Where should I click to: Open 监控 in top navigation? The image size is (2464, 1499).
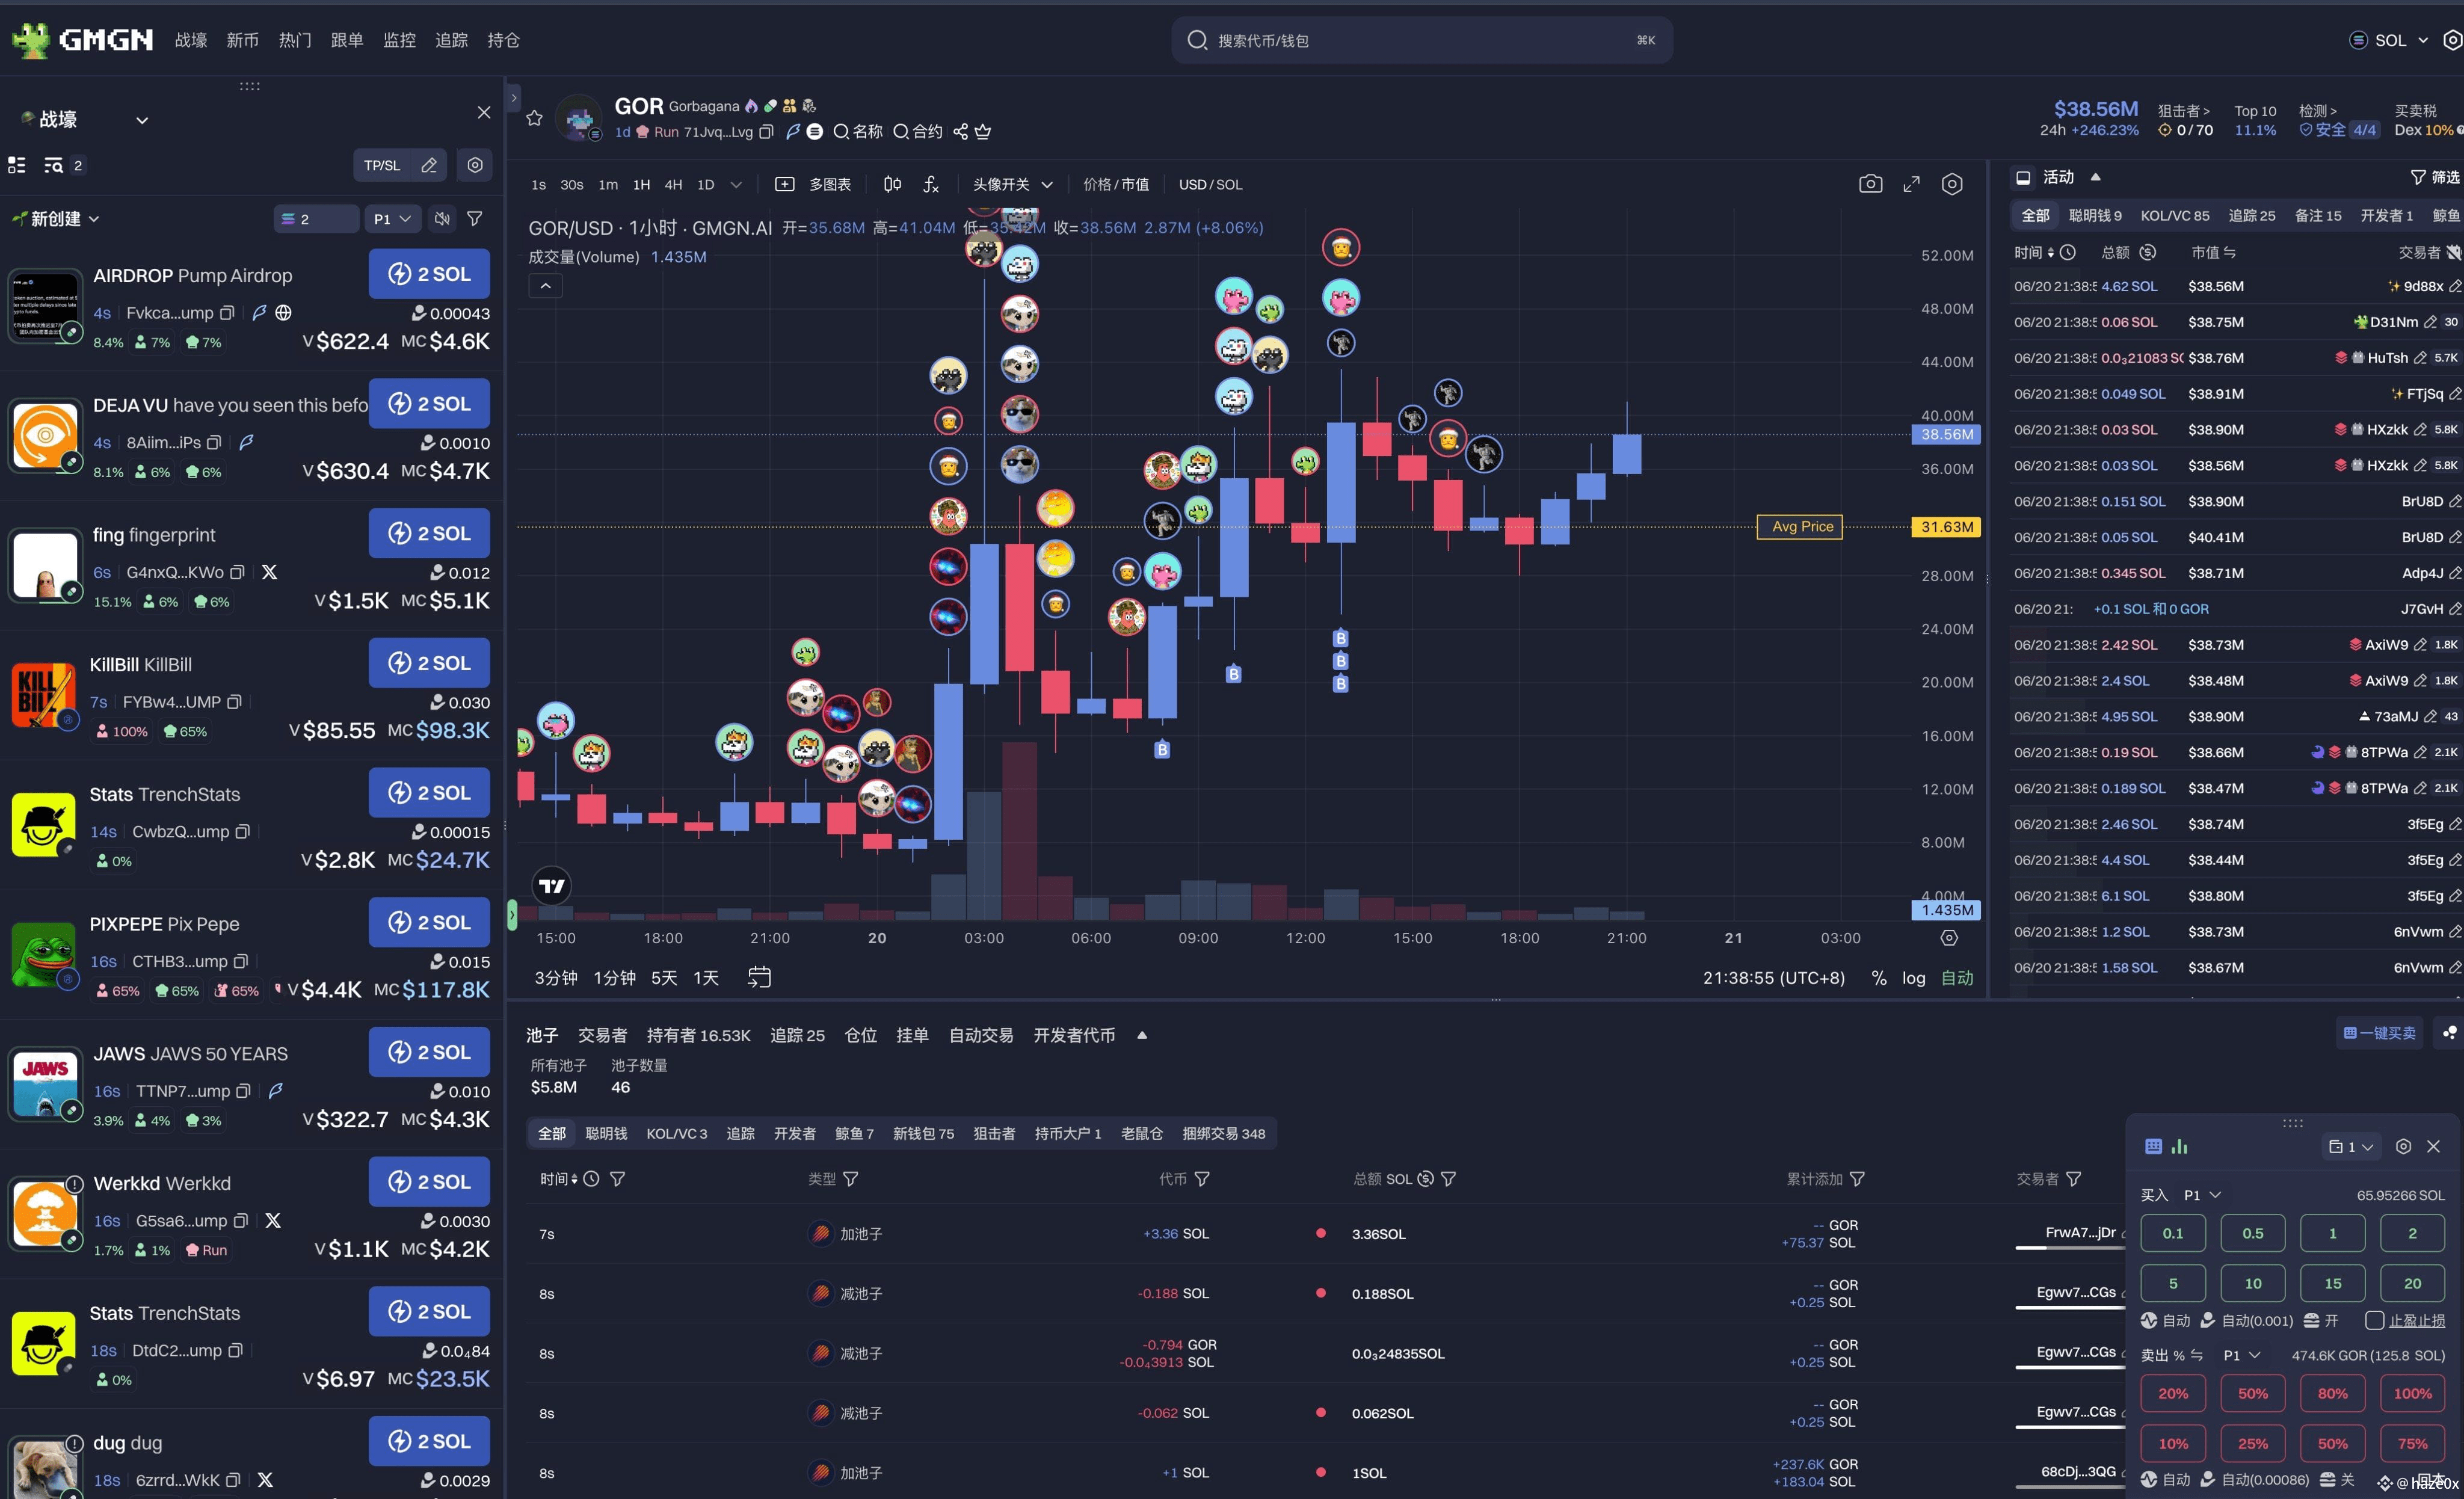(x=399, y=40)
